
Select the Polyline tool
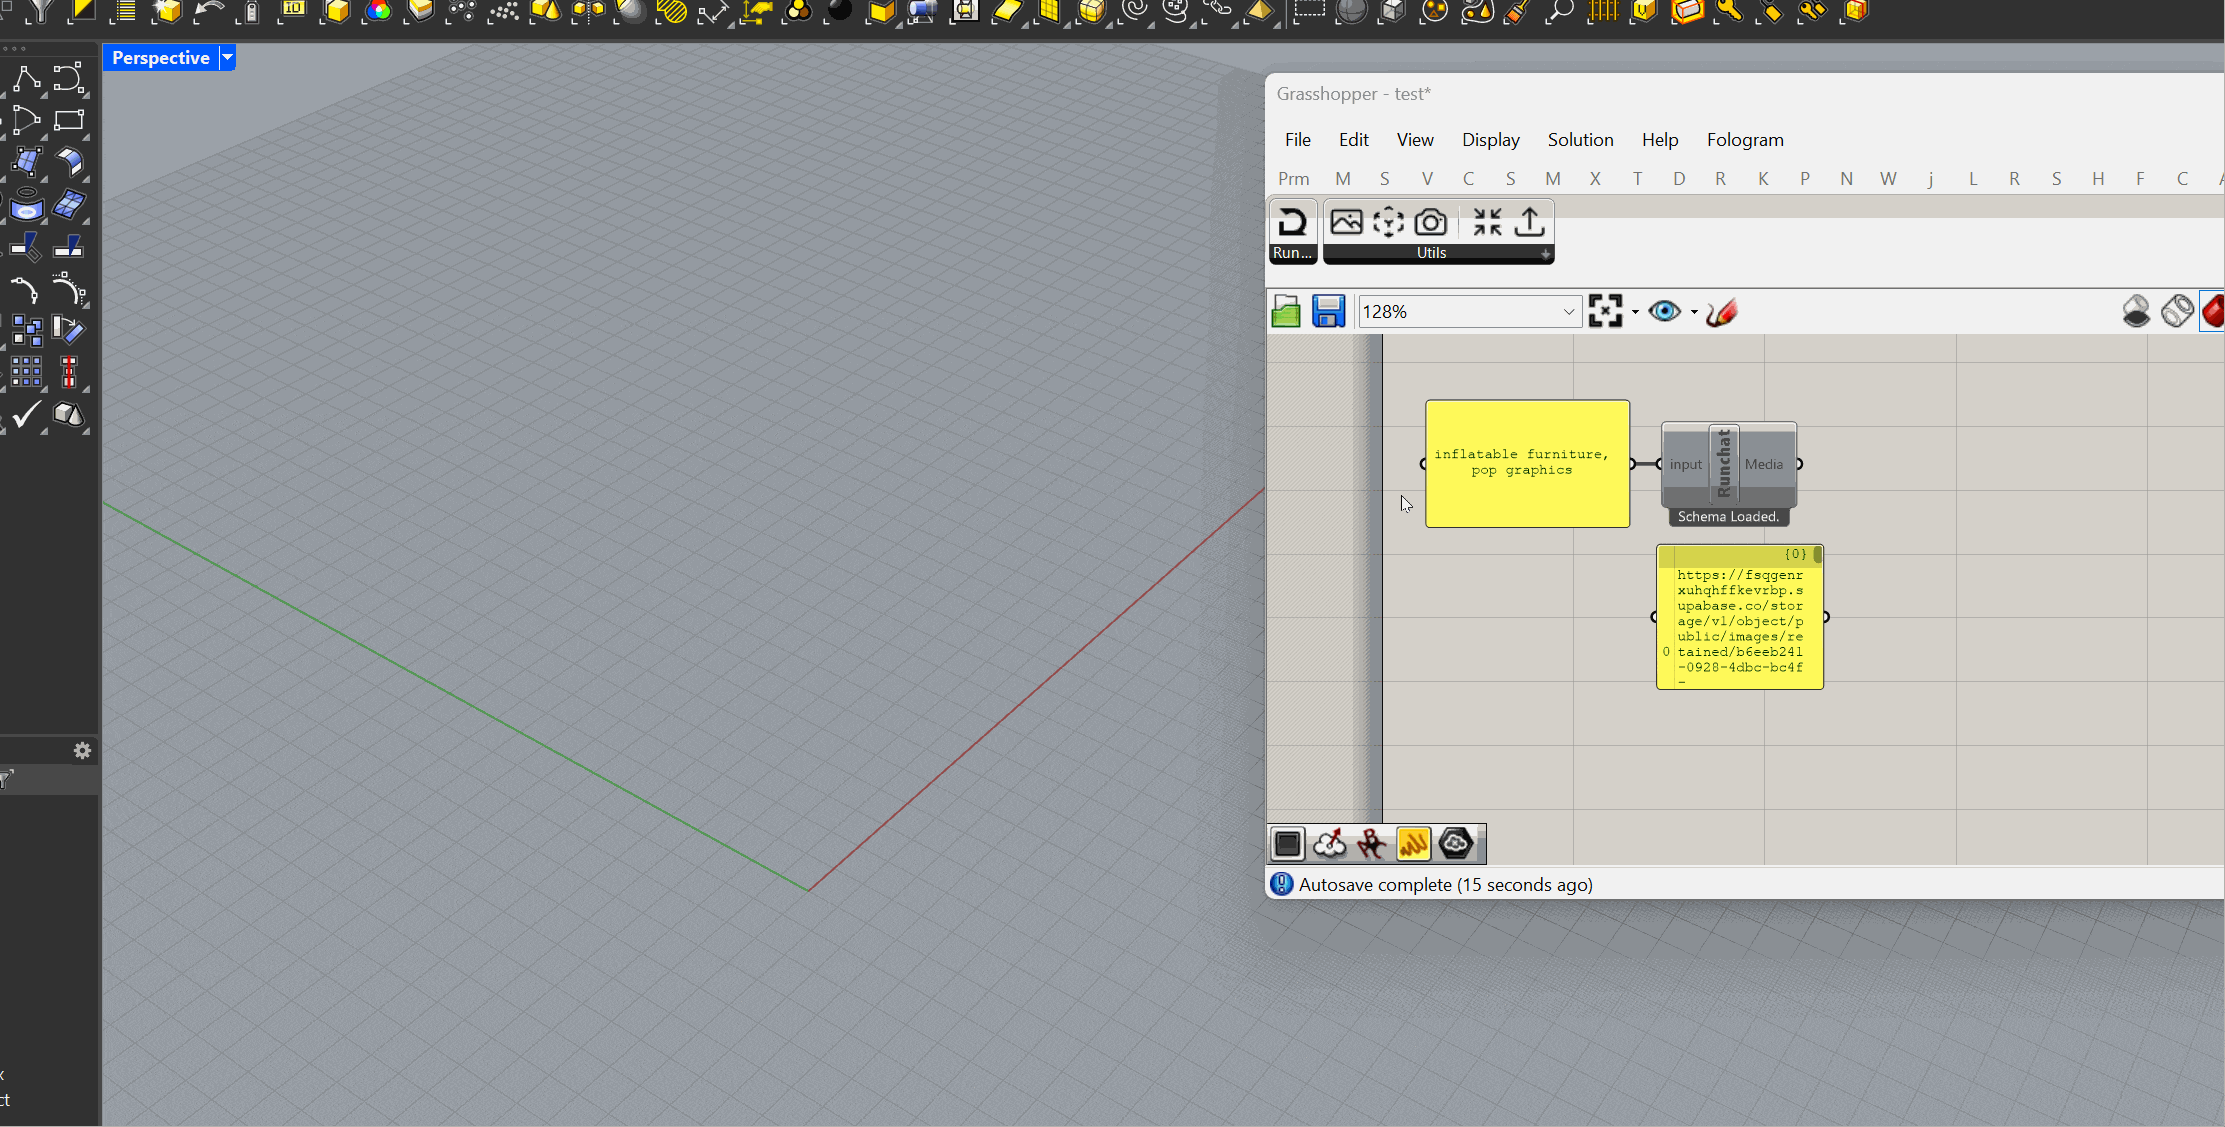(26, 78)
